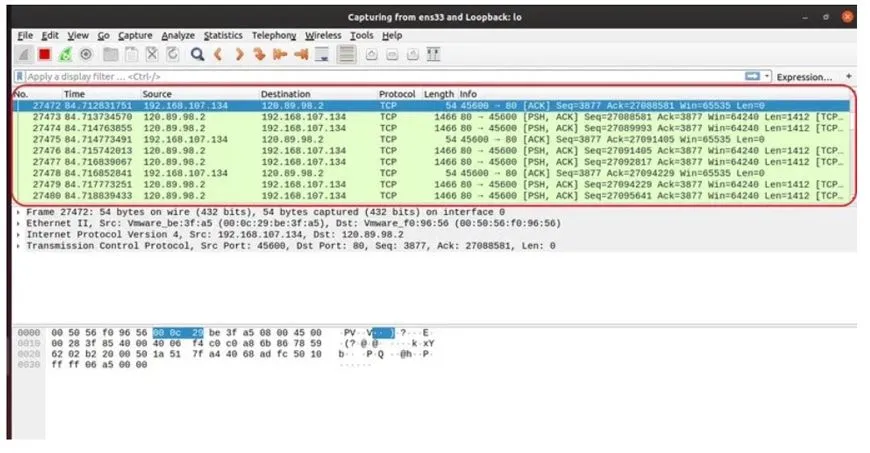
Task: Select packet 27480 in the list
Action: 431,195
